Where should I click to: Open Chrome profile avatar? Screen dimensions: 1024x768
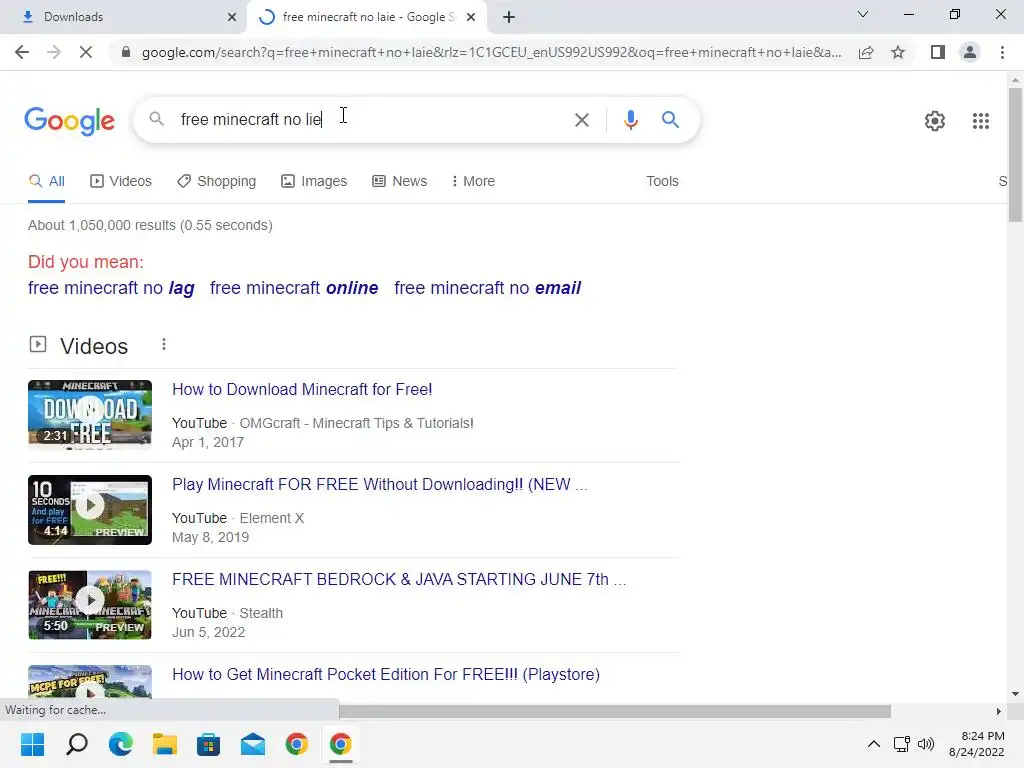970,52
